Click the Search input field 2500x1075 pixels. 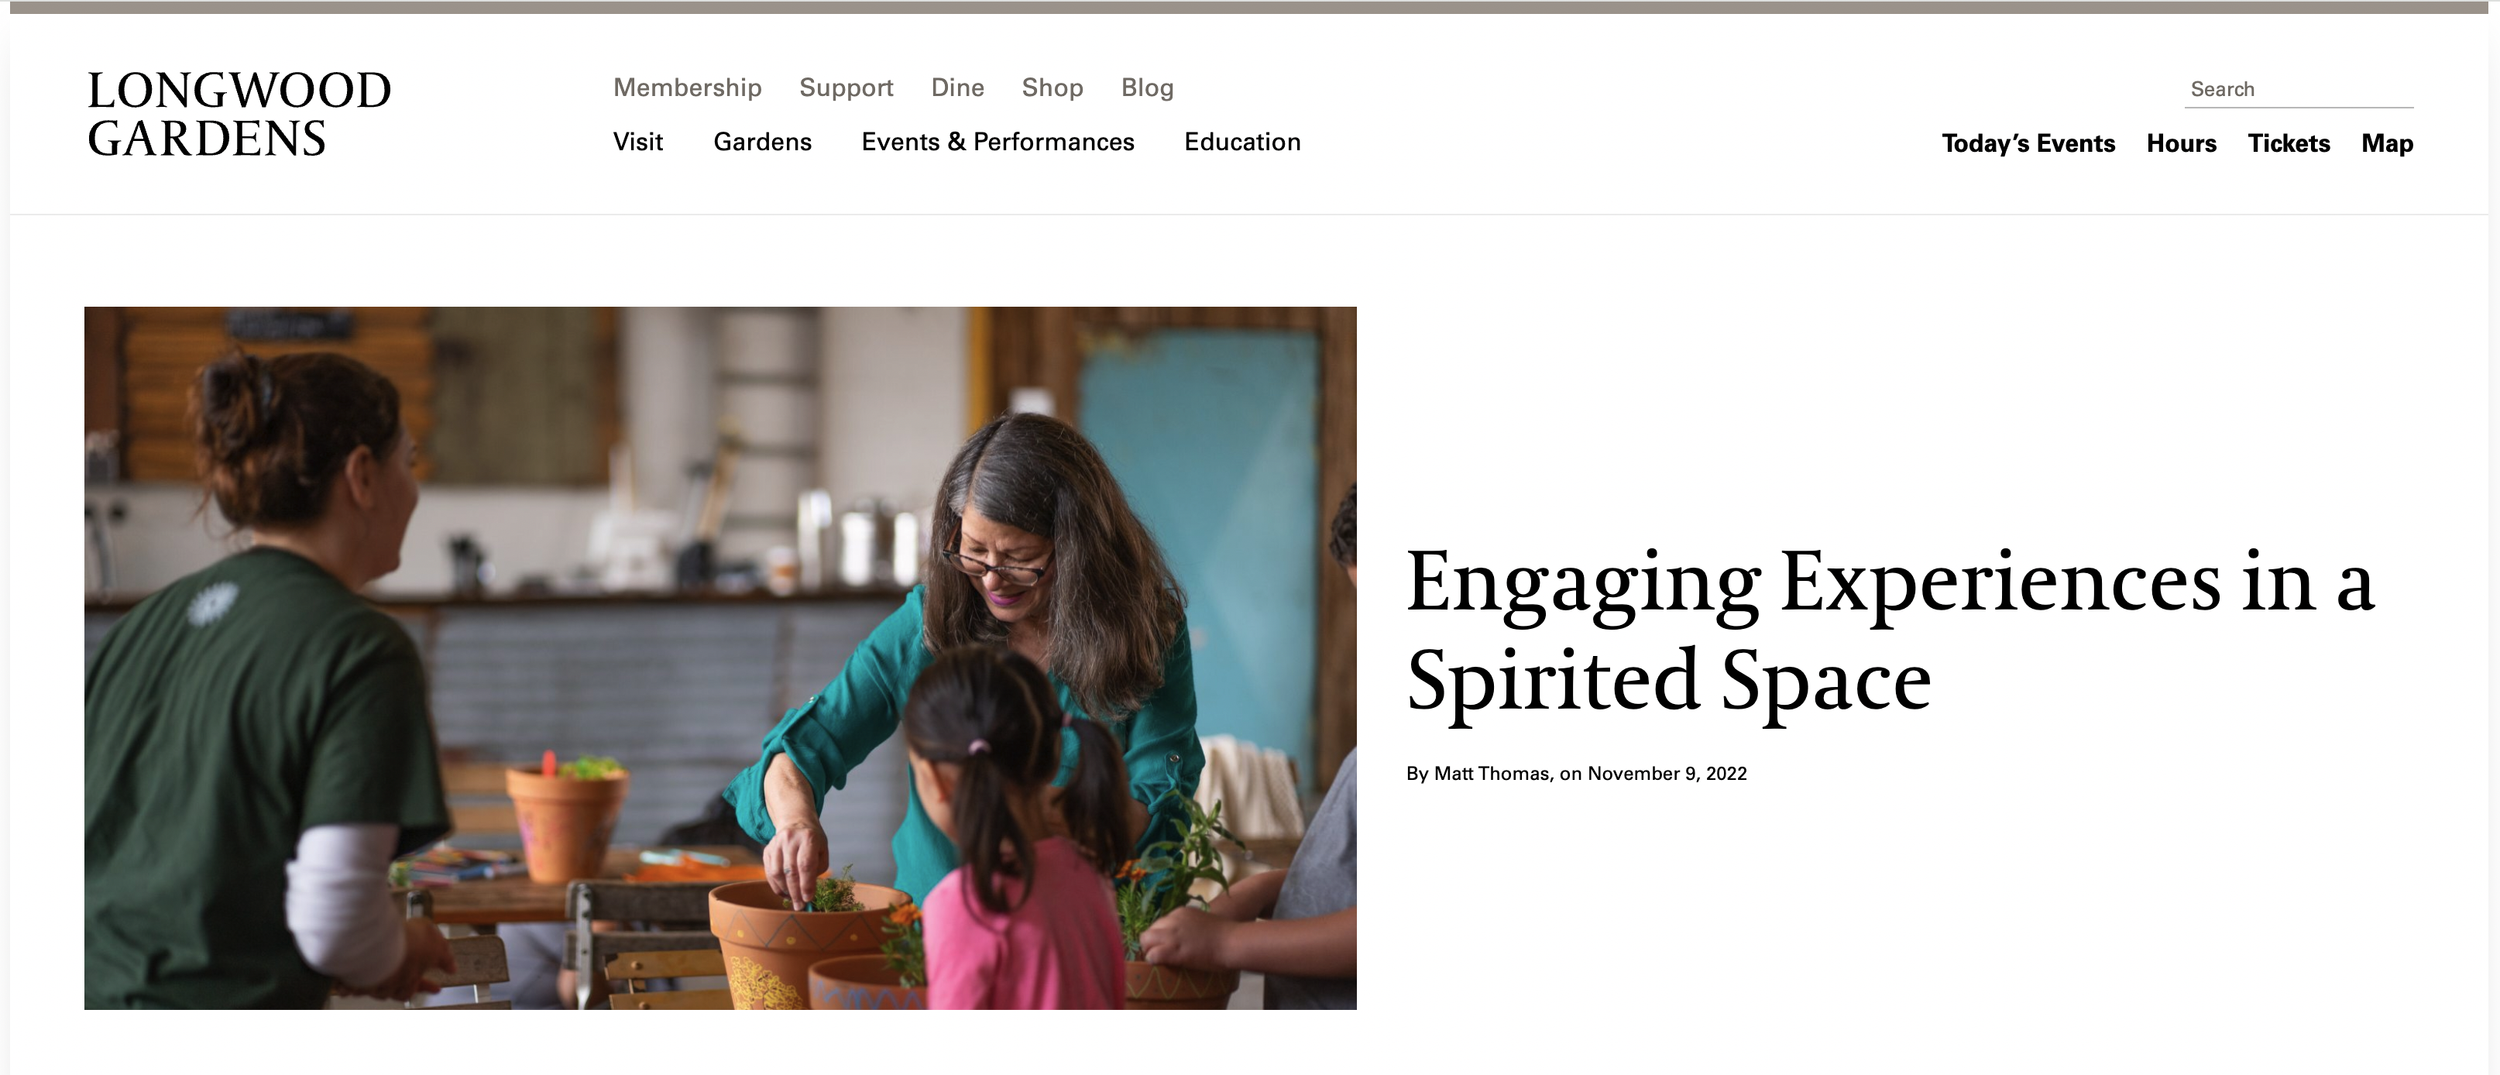(2298, 89)
